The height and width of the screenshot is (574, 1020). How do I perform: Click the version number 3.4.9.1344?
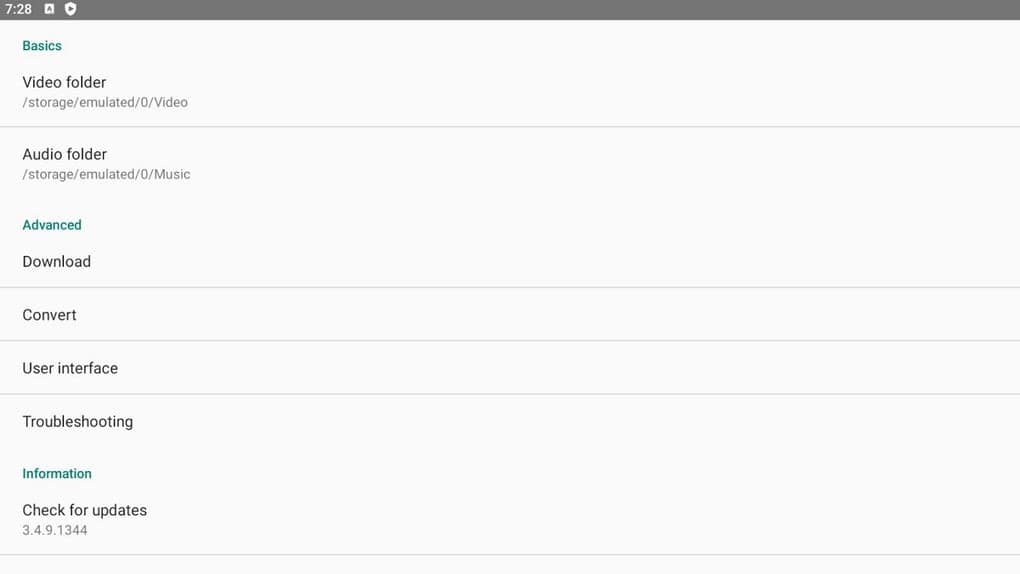55,530
